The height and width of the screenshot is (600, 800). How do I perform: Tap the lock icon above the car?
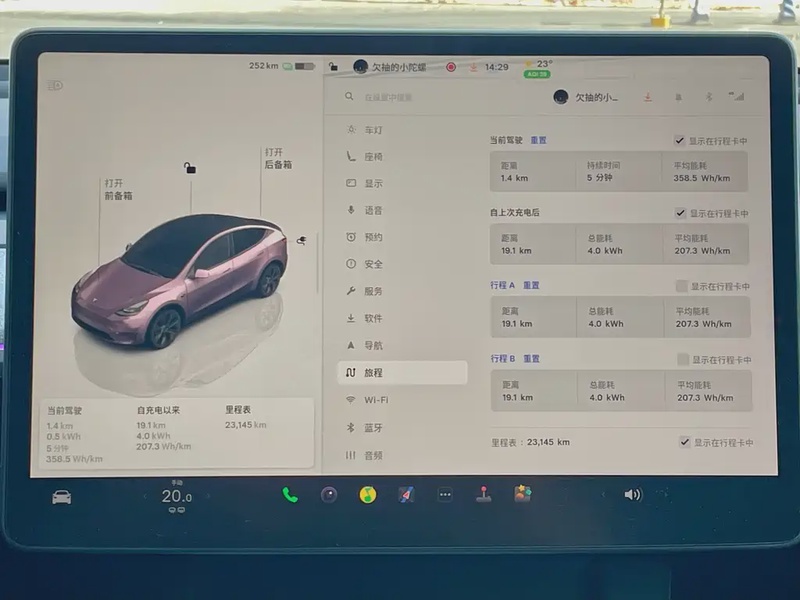click(190, 168)
